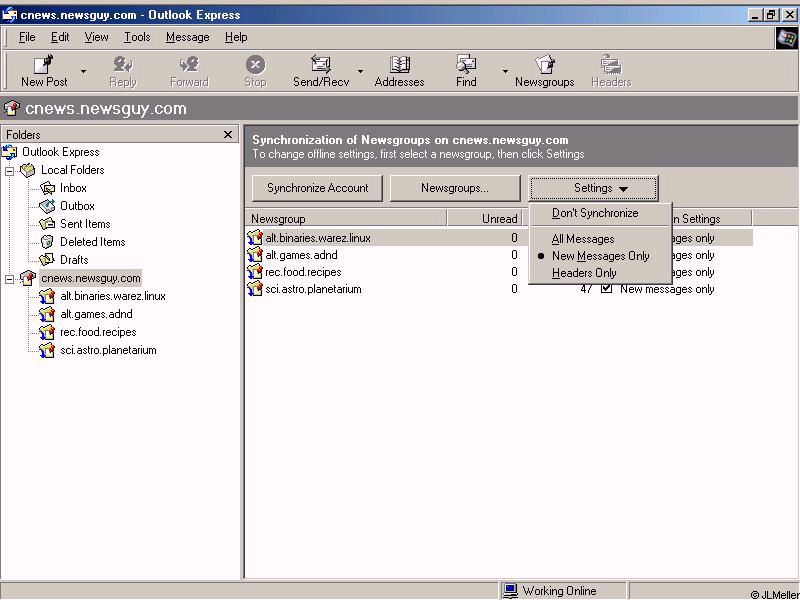
Task: Close the Folders pane
Action: click(228, 134)
